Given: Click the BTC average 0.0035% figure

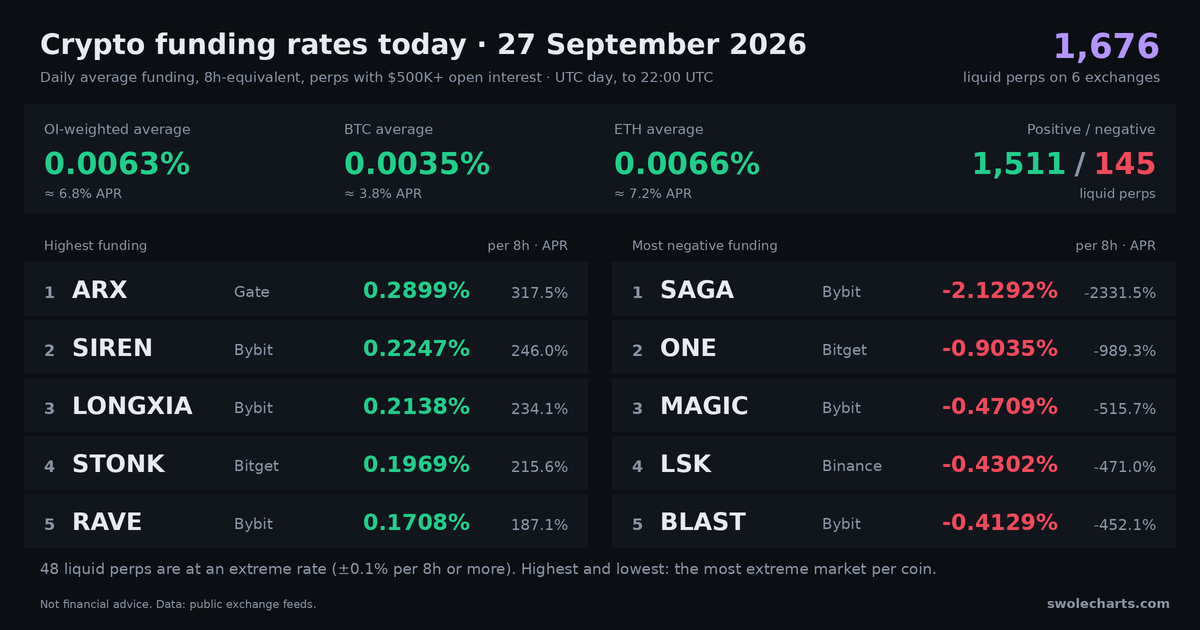Looking at the screenshot, I should pos(417,164).
